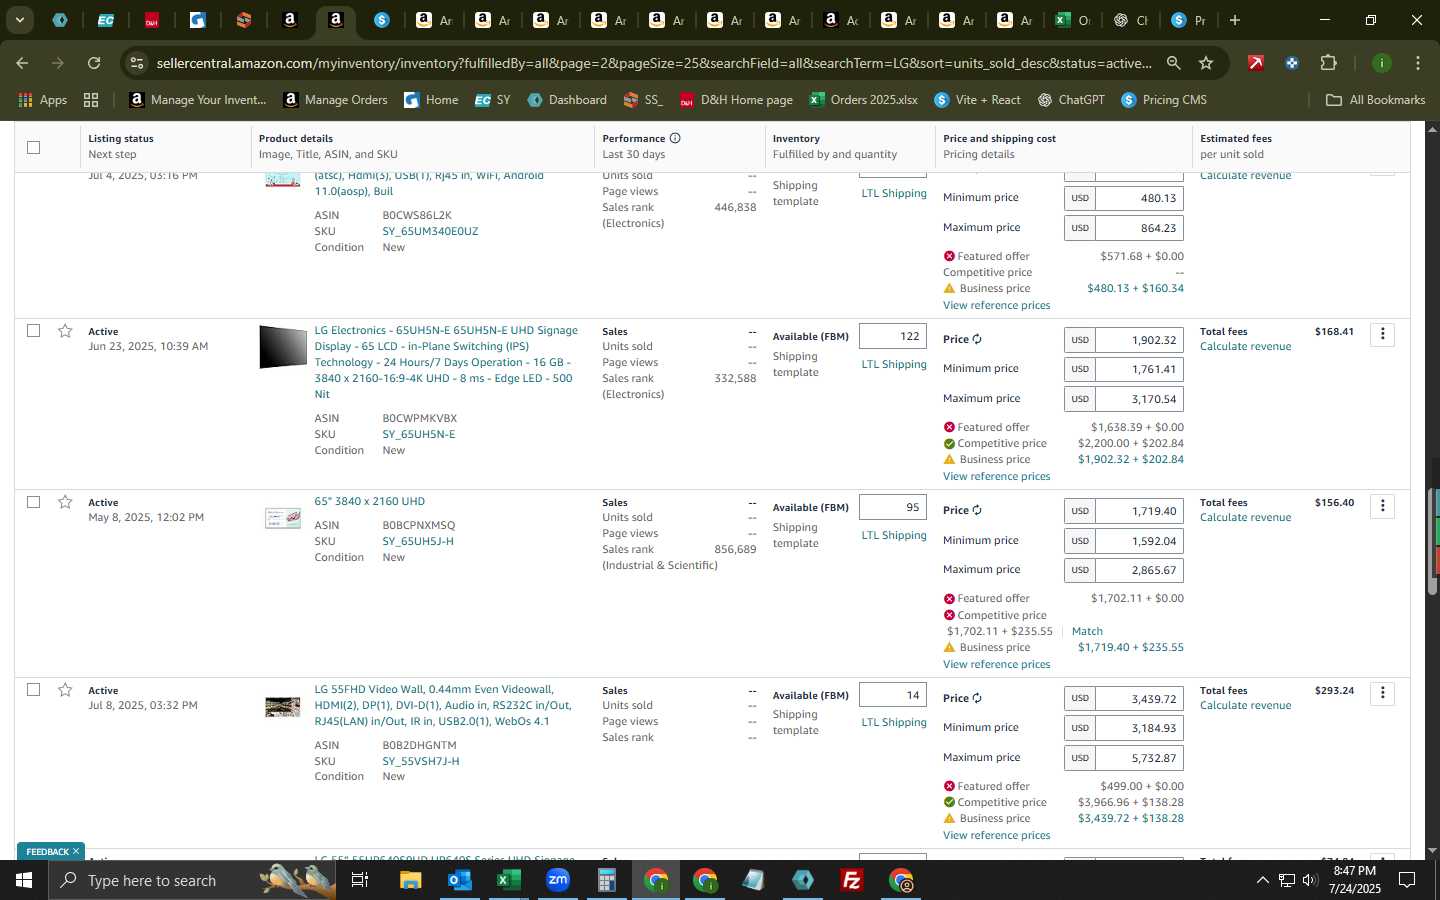Edit the price field showing 1,902.32
This screenshot has width=1440, height=900.
pyautogui.click(x=1140, y=340)
